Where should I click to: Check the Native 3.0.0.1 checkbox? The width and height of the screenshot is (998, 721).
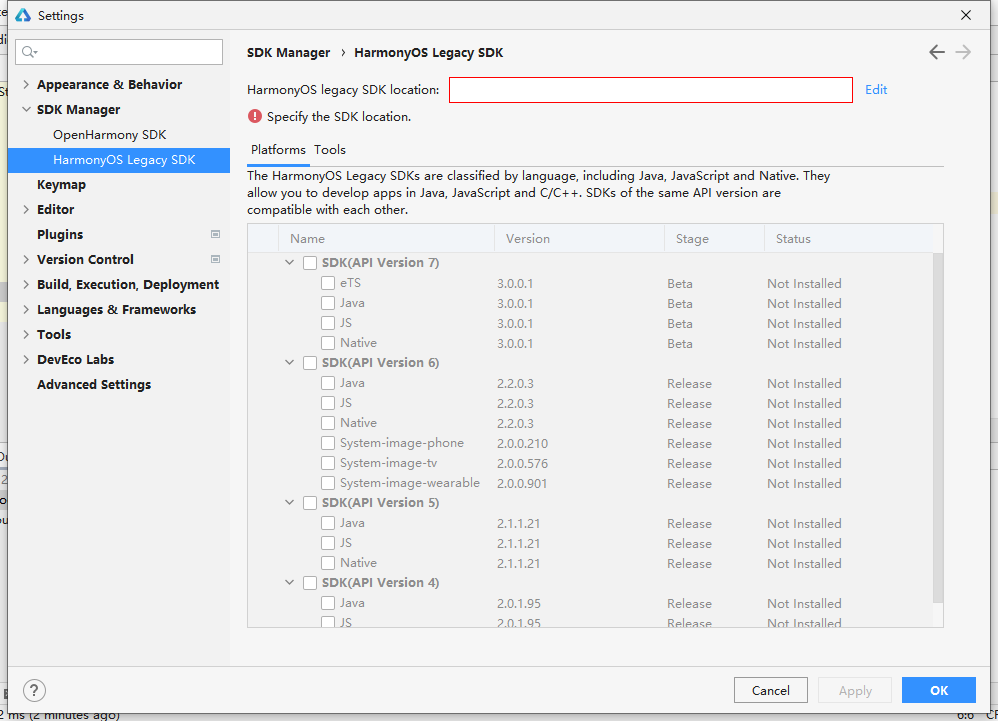(x=328, y=343)
